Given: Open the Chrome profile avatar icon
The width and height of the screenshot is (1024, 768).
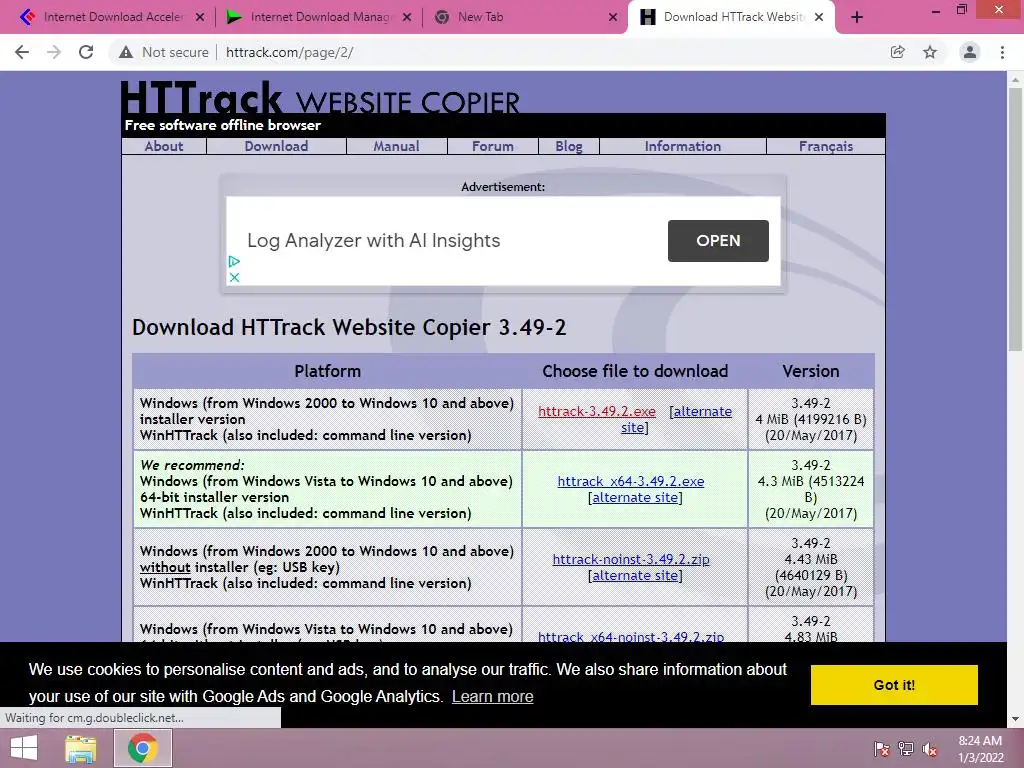Looking at the screenshot, I should tap(970, 52).
